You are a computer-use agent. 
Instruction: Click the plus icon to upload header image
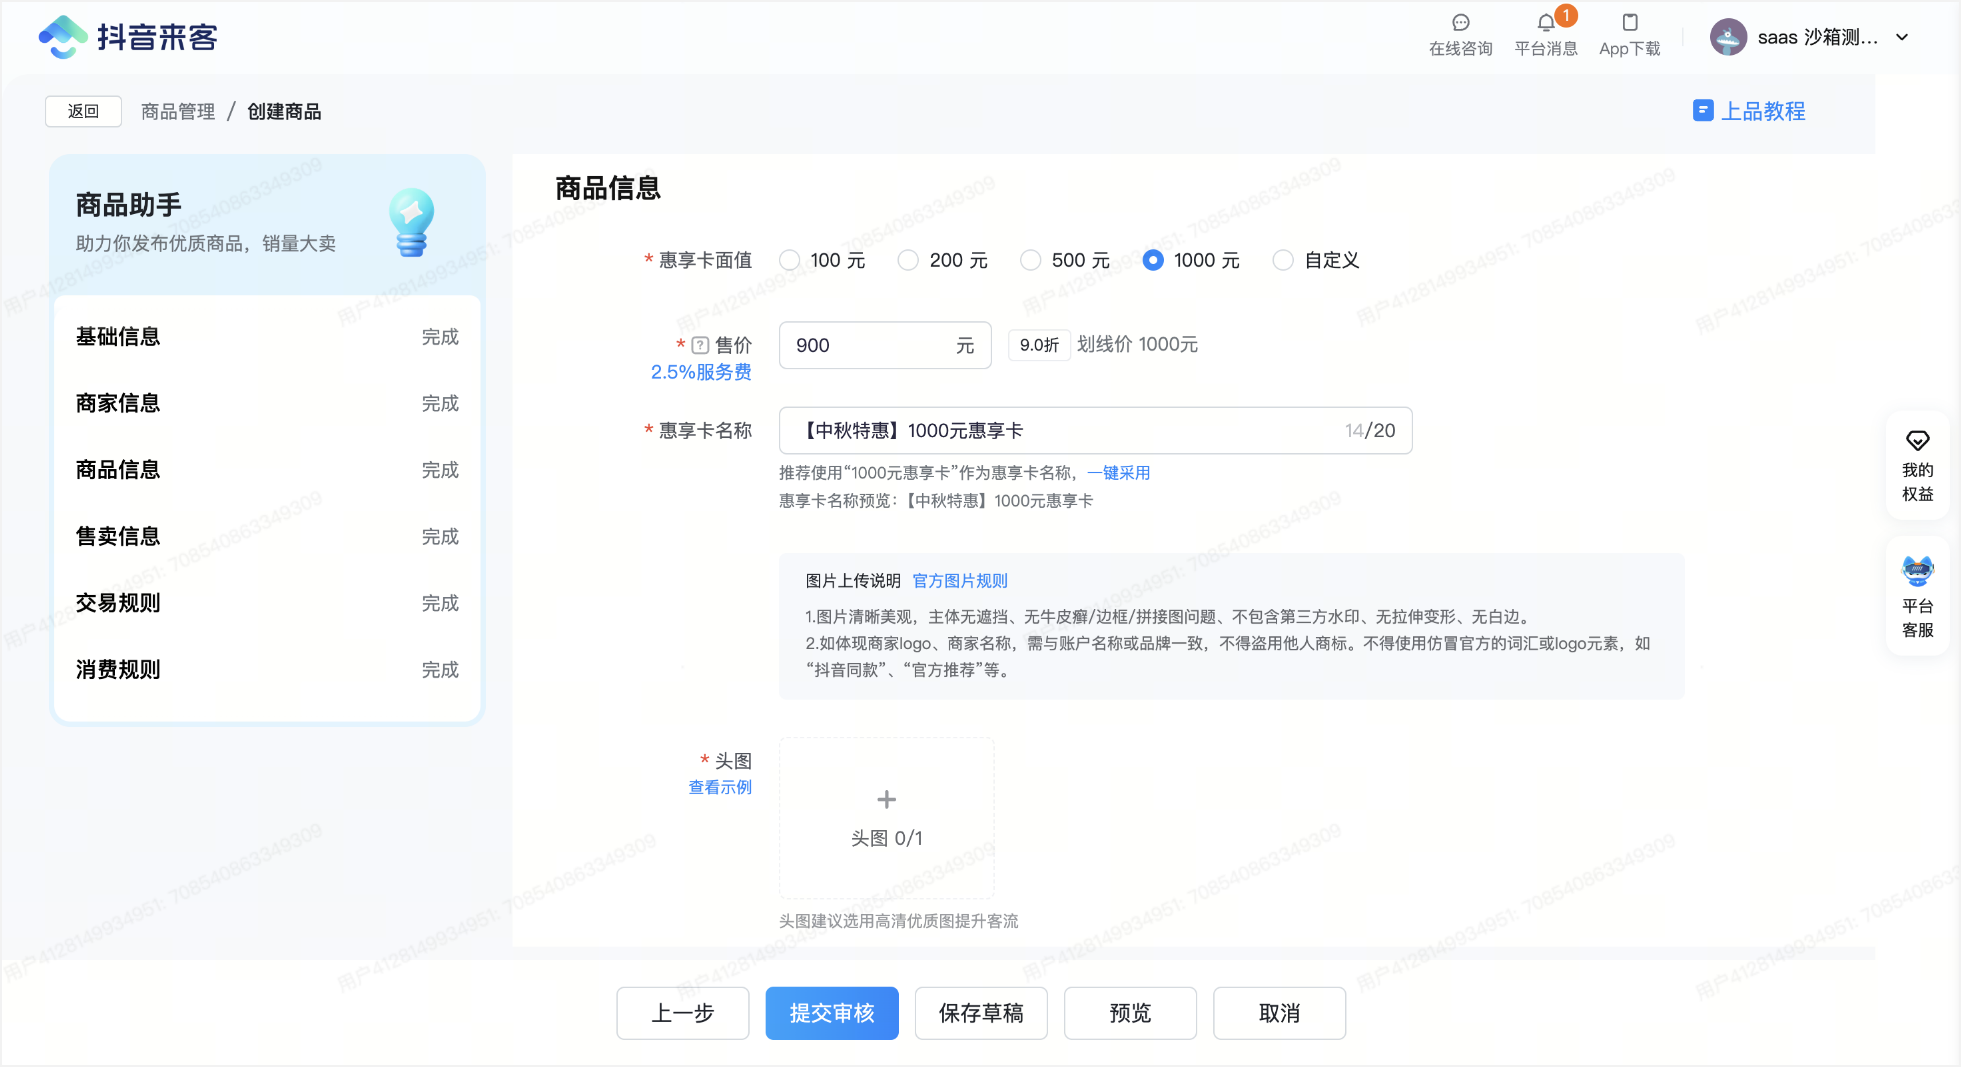click(x=886, y=799)
